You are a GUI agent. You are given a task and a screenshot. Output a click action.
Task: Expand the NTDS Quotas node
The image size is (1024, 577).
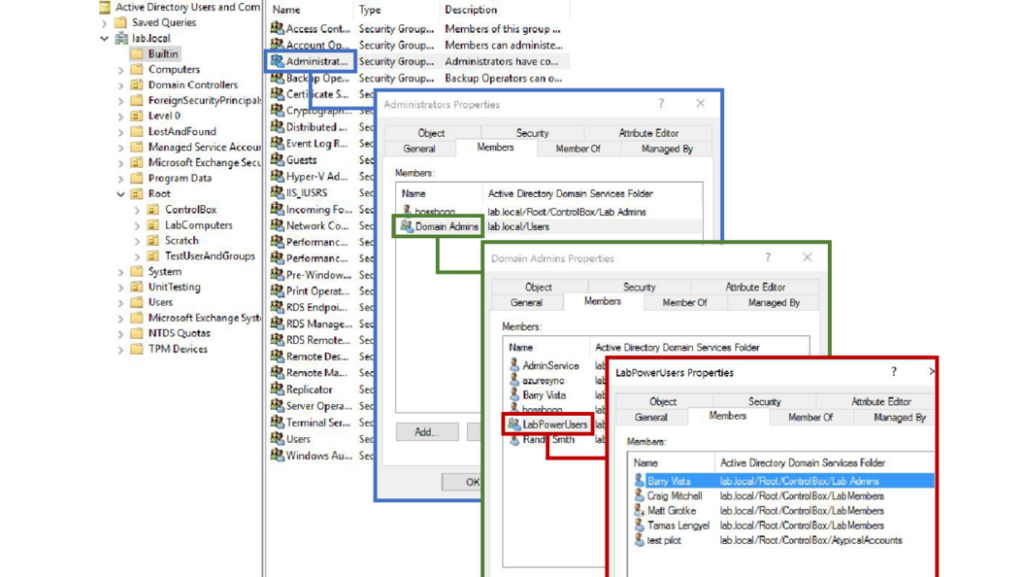[121, 334]
